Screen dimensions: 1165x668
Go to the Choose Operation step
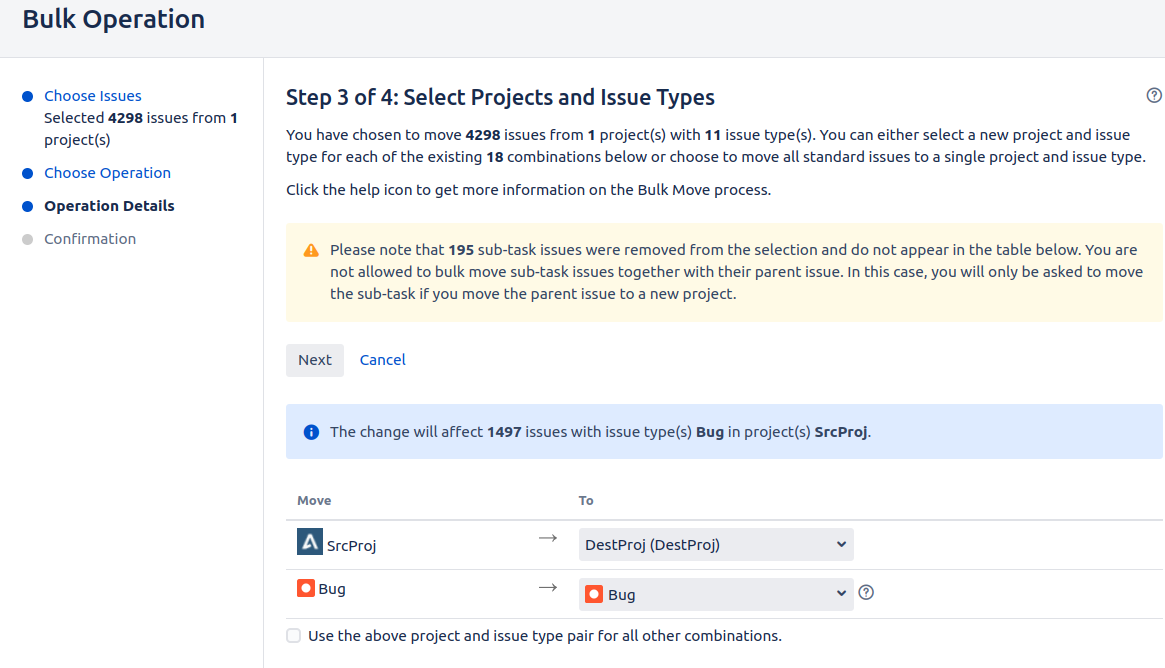pos(107,173)
